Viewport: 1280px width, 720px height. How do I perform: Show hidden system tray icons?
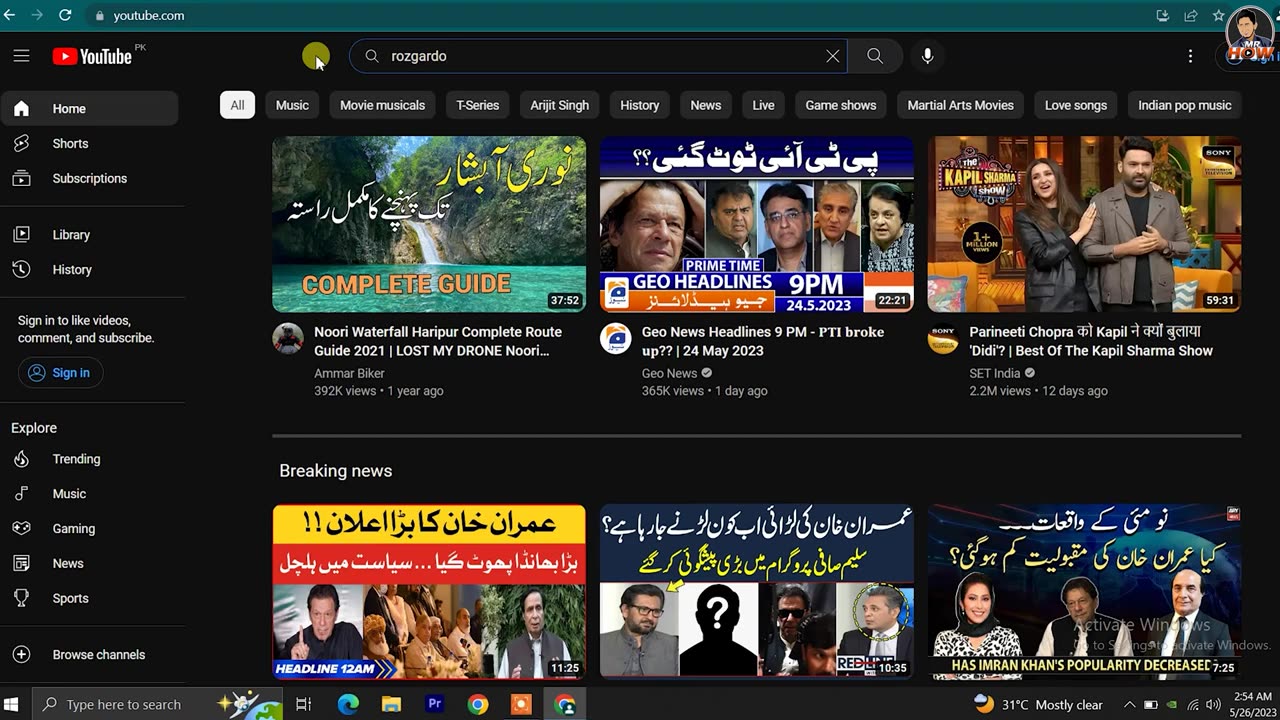(x=1129, y=704)
